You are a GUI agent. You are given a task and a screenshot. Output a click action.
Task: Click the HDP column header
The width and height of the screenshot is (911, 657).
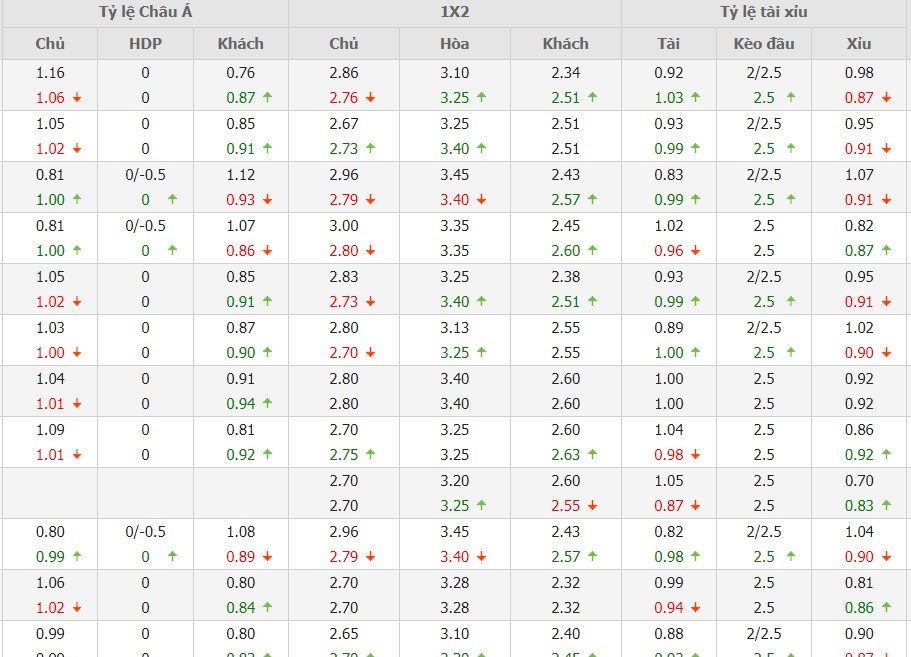145,44
